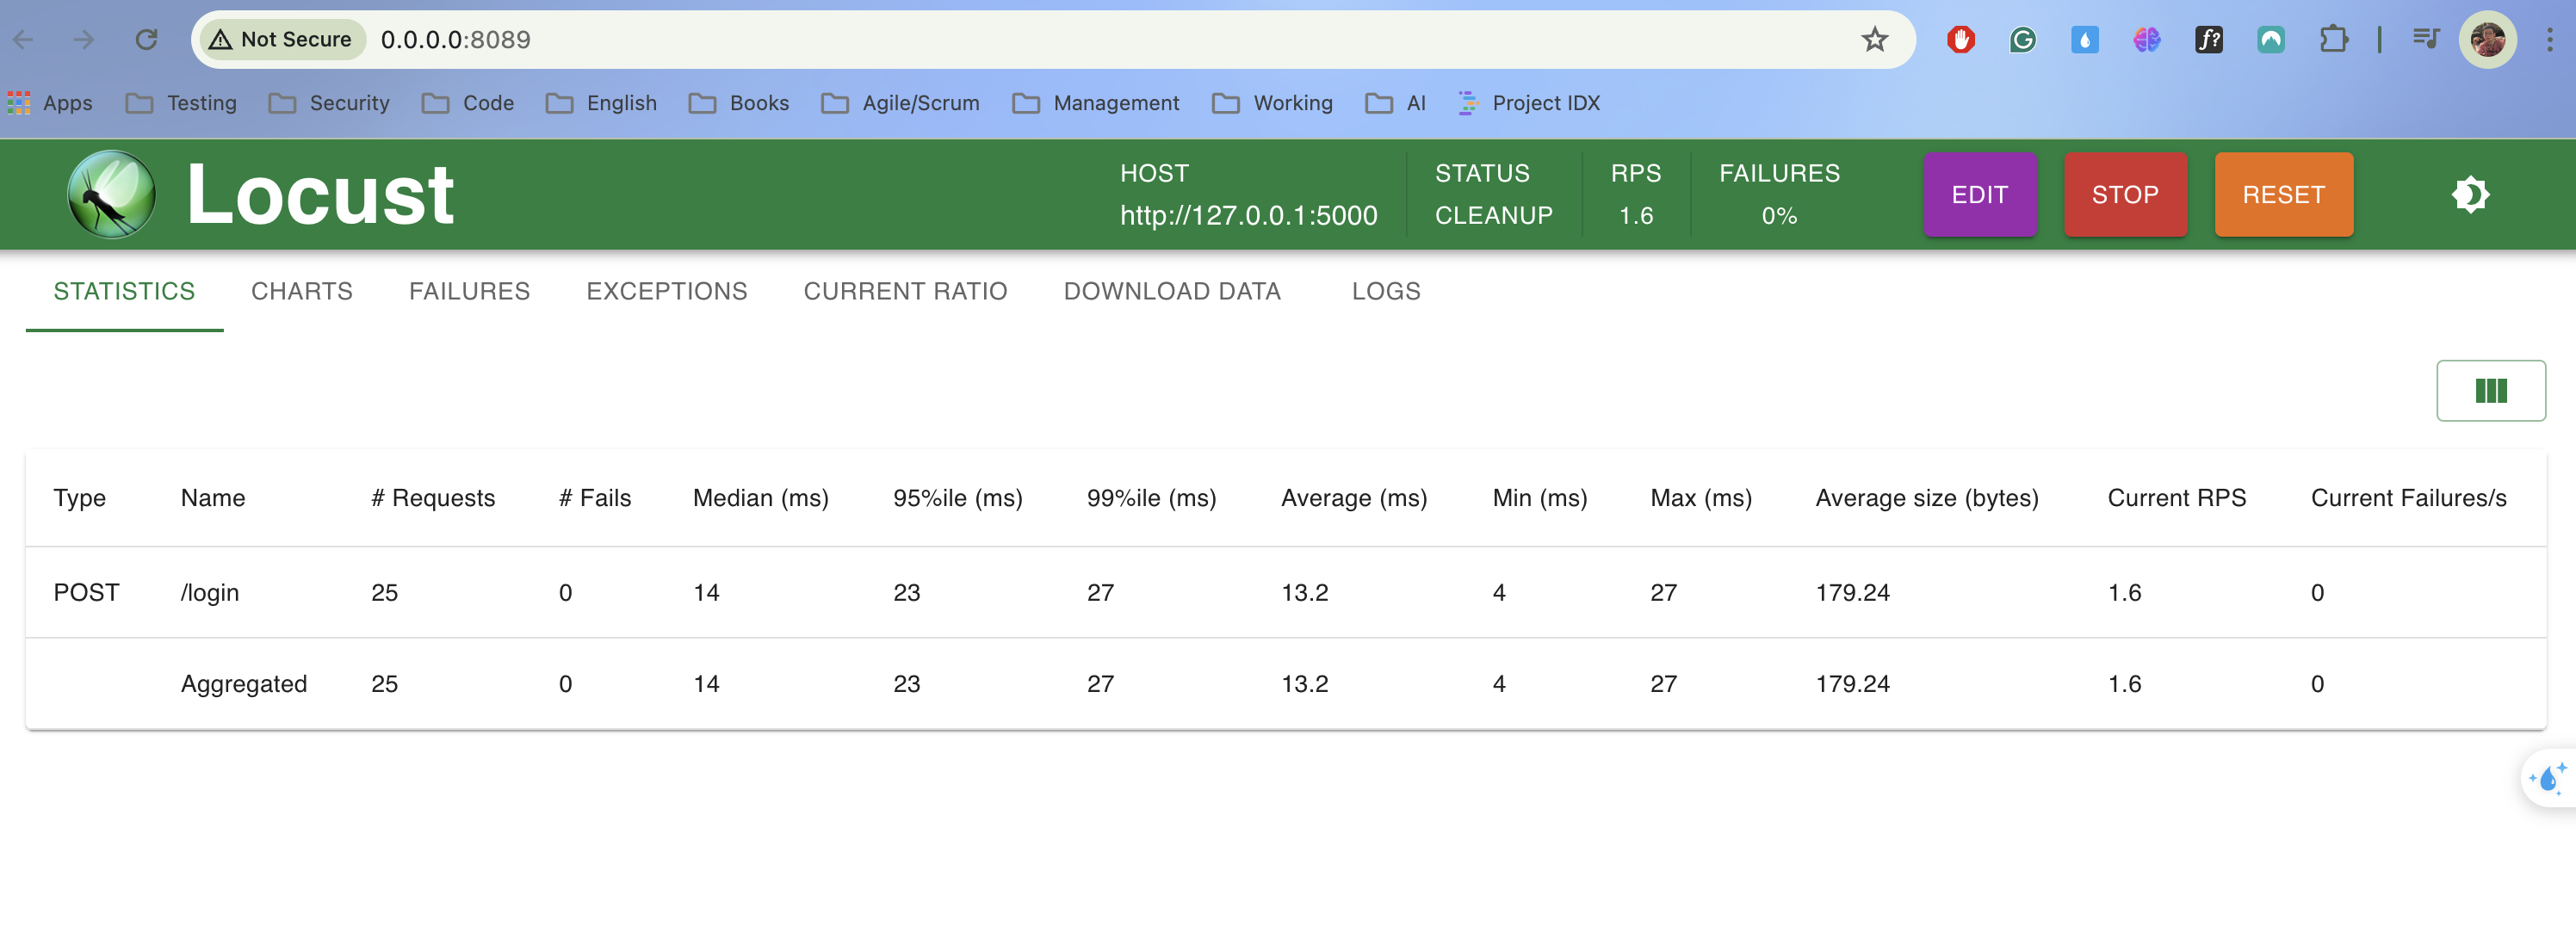Click the 99%ile (ms) column header

[x=1151, y=498]
